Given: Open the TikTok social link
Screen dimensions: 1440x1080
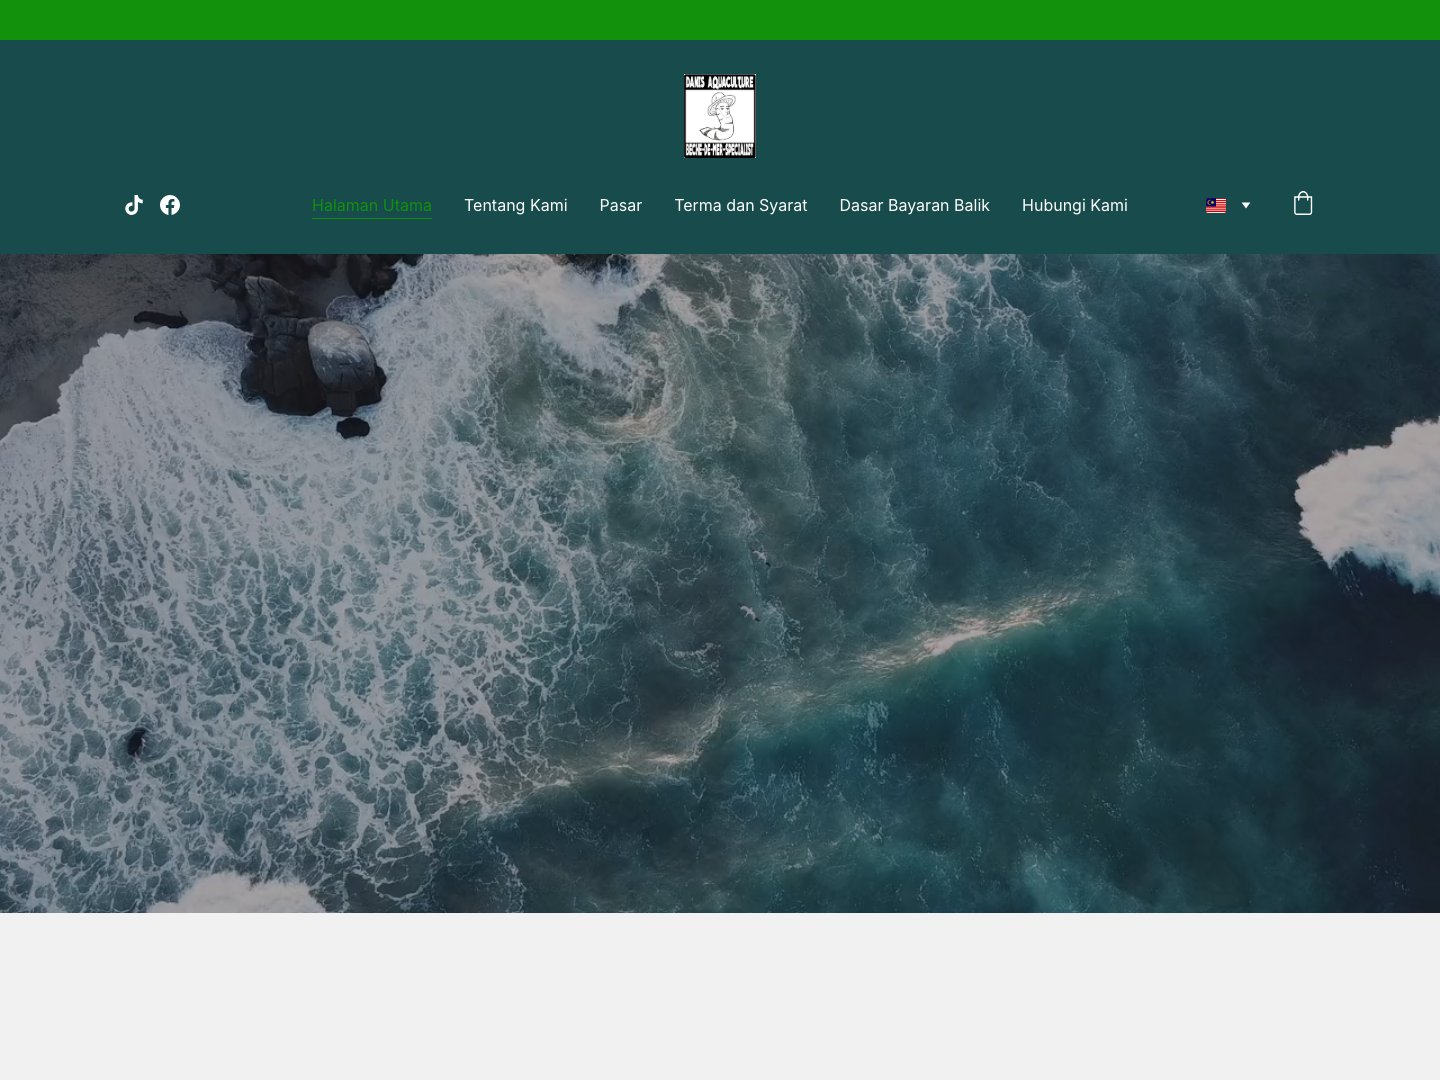Looking at the screenshot, I should 134,205.
